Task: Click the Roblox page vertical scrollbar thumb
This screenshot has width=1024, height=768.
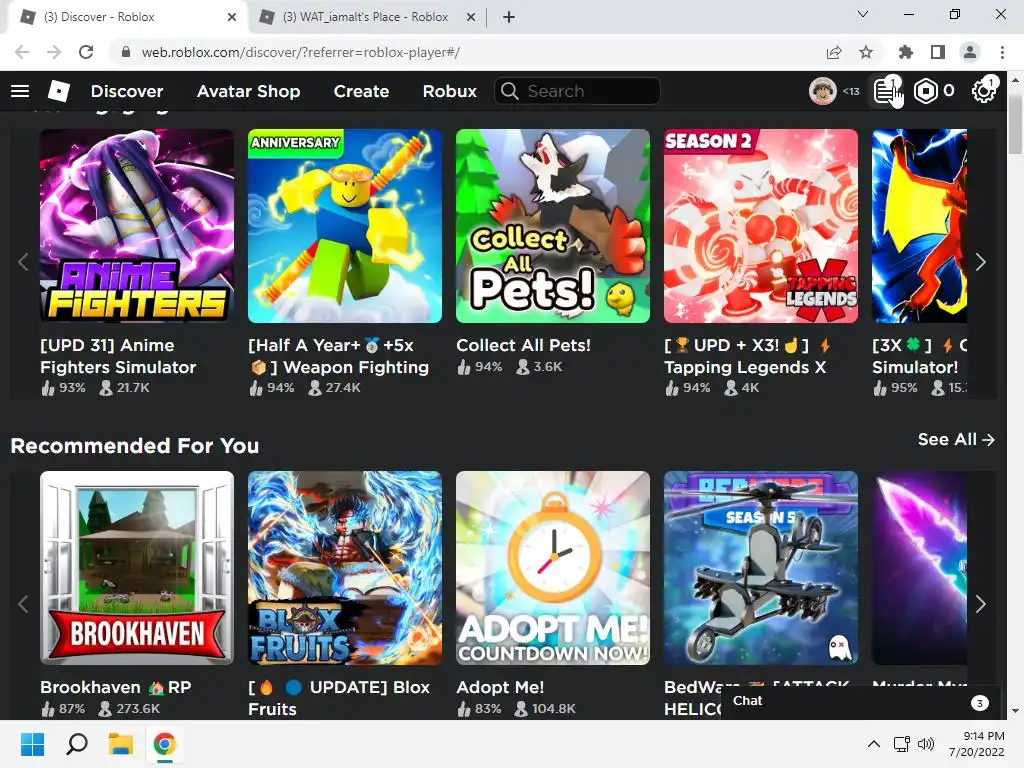Action: pos(1015,123)
